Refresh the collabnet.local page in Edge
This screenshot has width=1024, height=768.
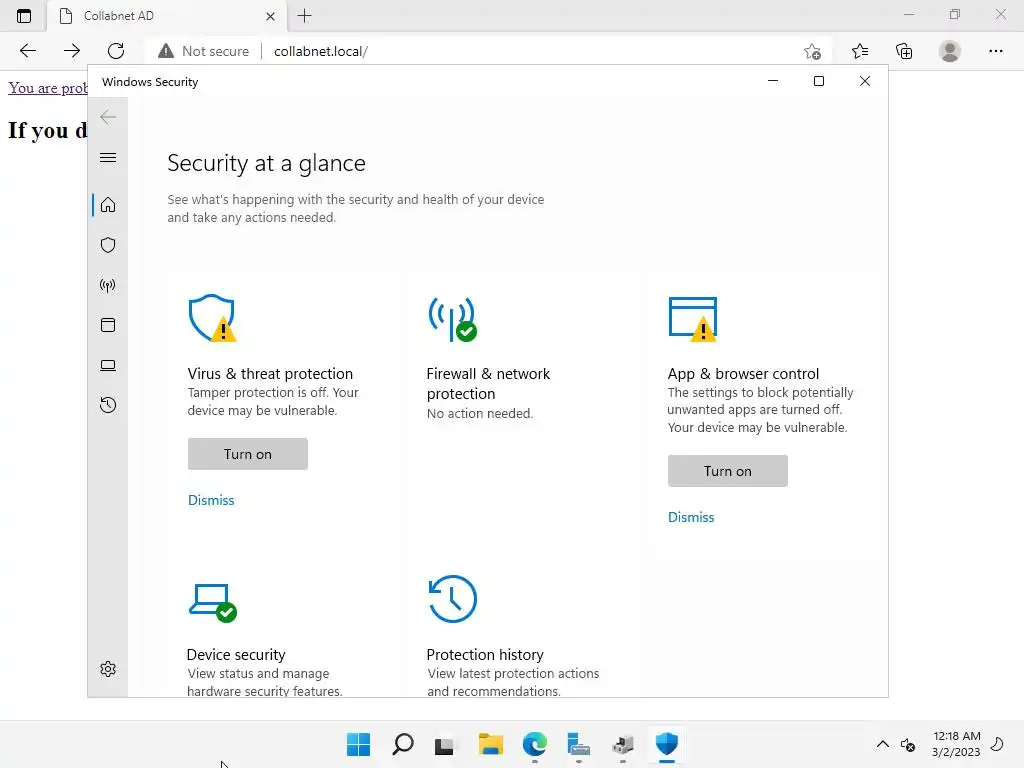click(x=116, y=51)
